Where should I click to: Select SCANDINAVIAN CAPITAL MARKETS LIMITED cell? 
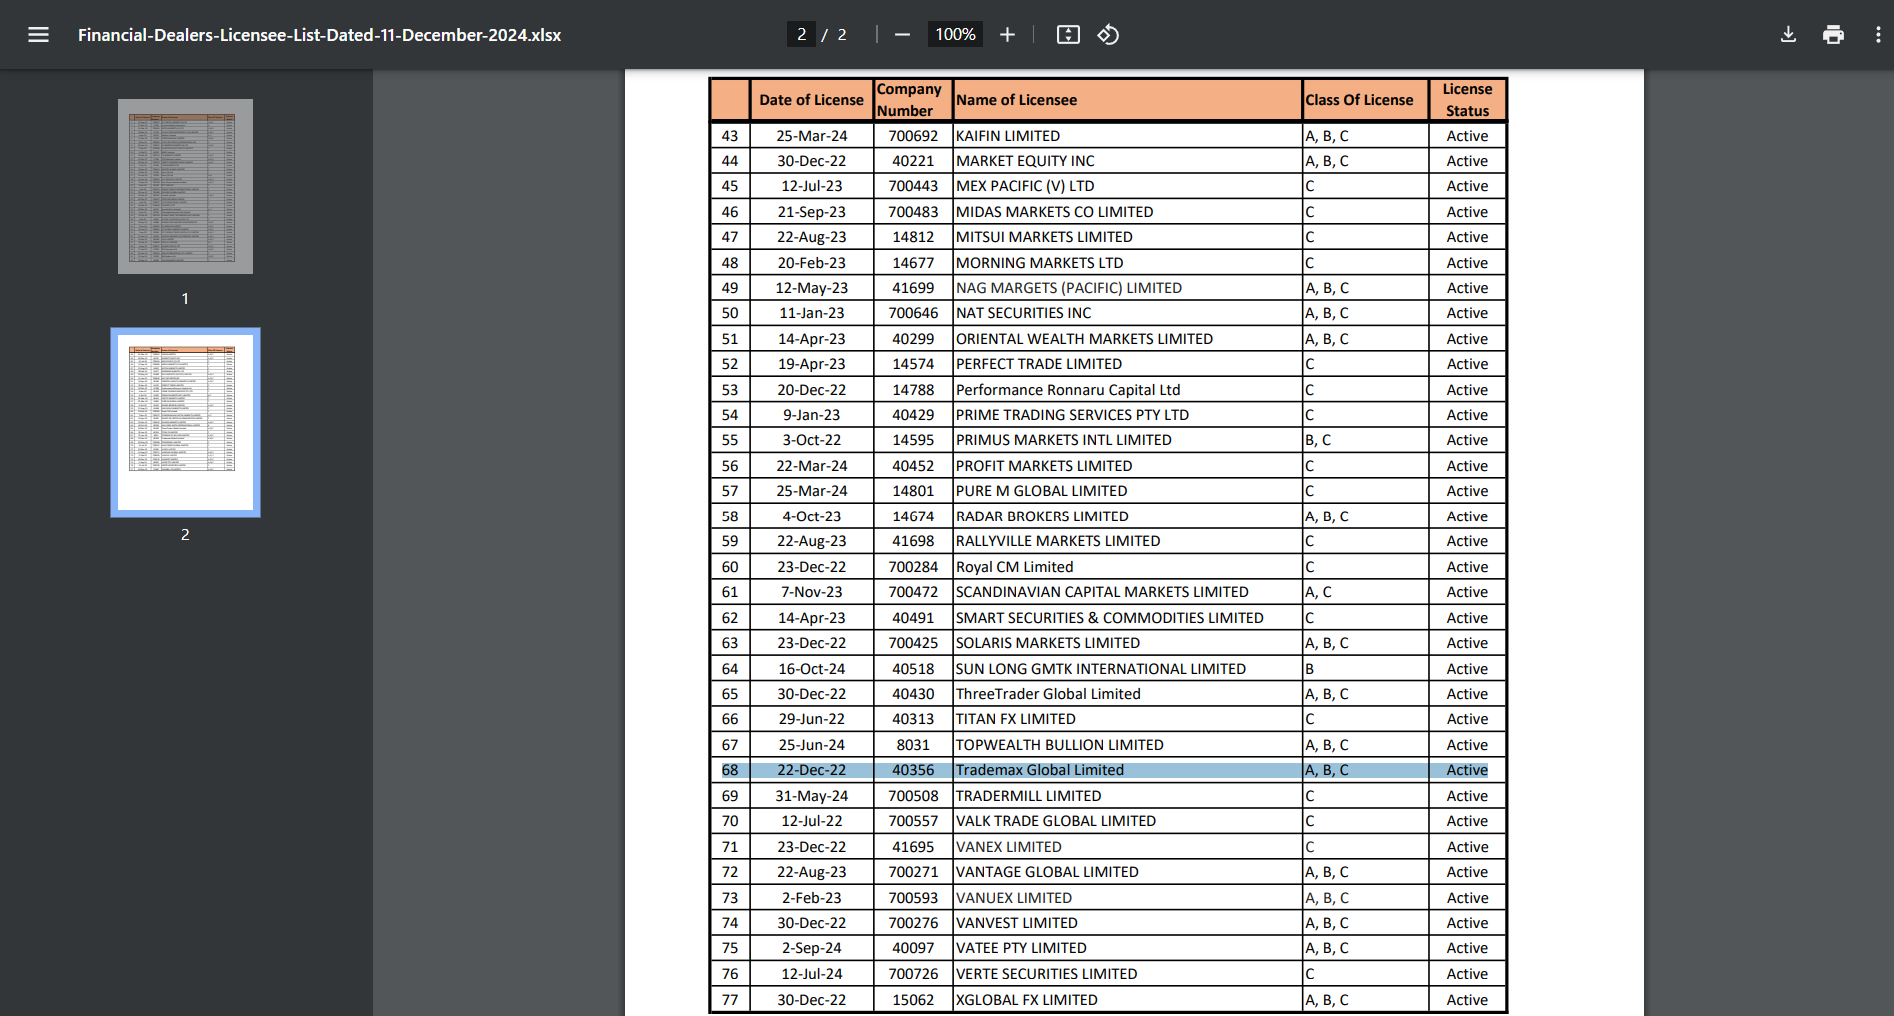[x=1127, y=592]
